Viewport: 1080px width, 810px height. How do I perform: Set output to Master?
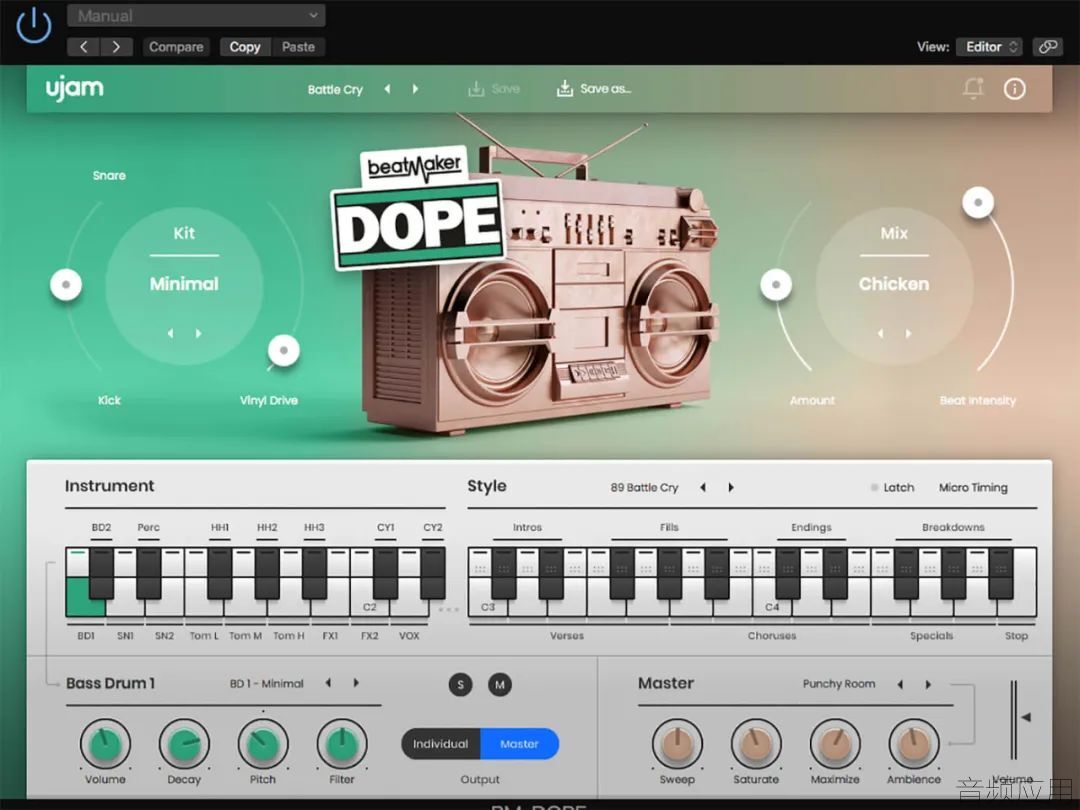pos(520,744)
